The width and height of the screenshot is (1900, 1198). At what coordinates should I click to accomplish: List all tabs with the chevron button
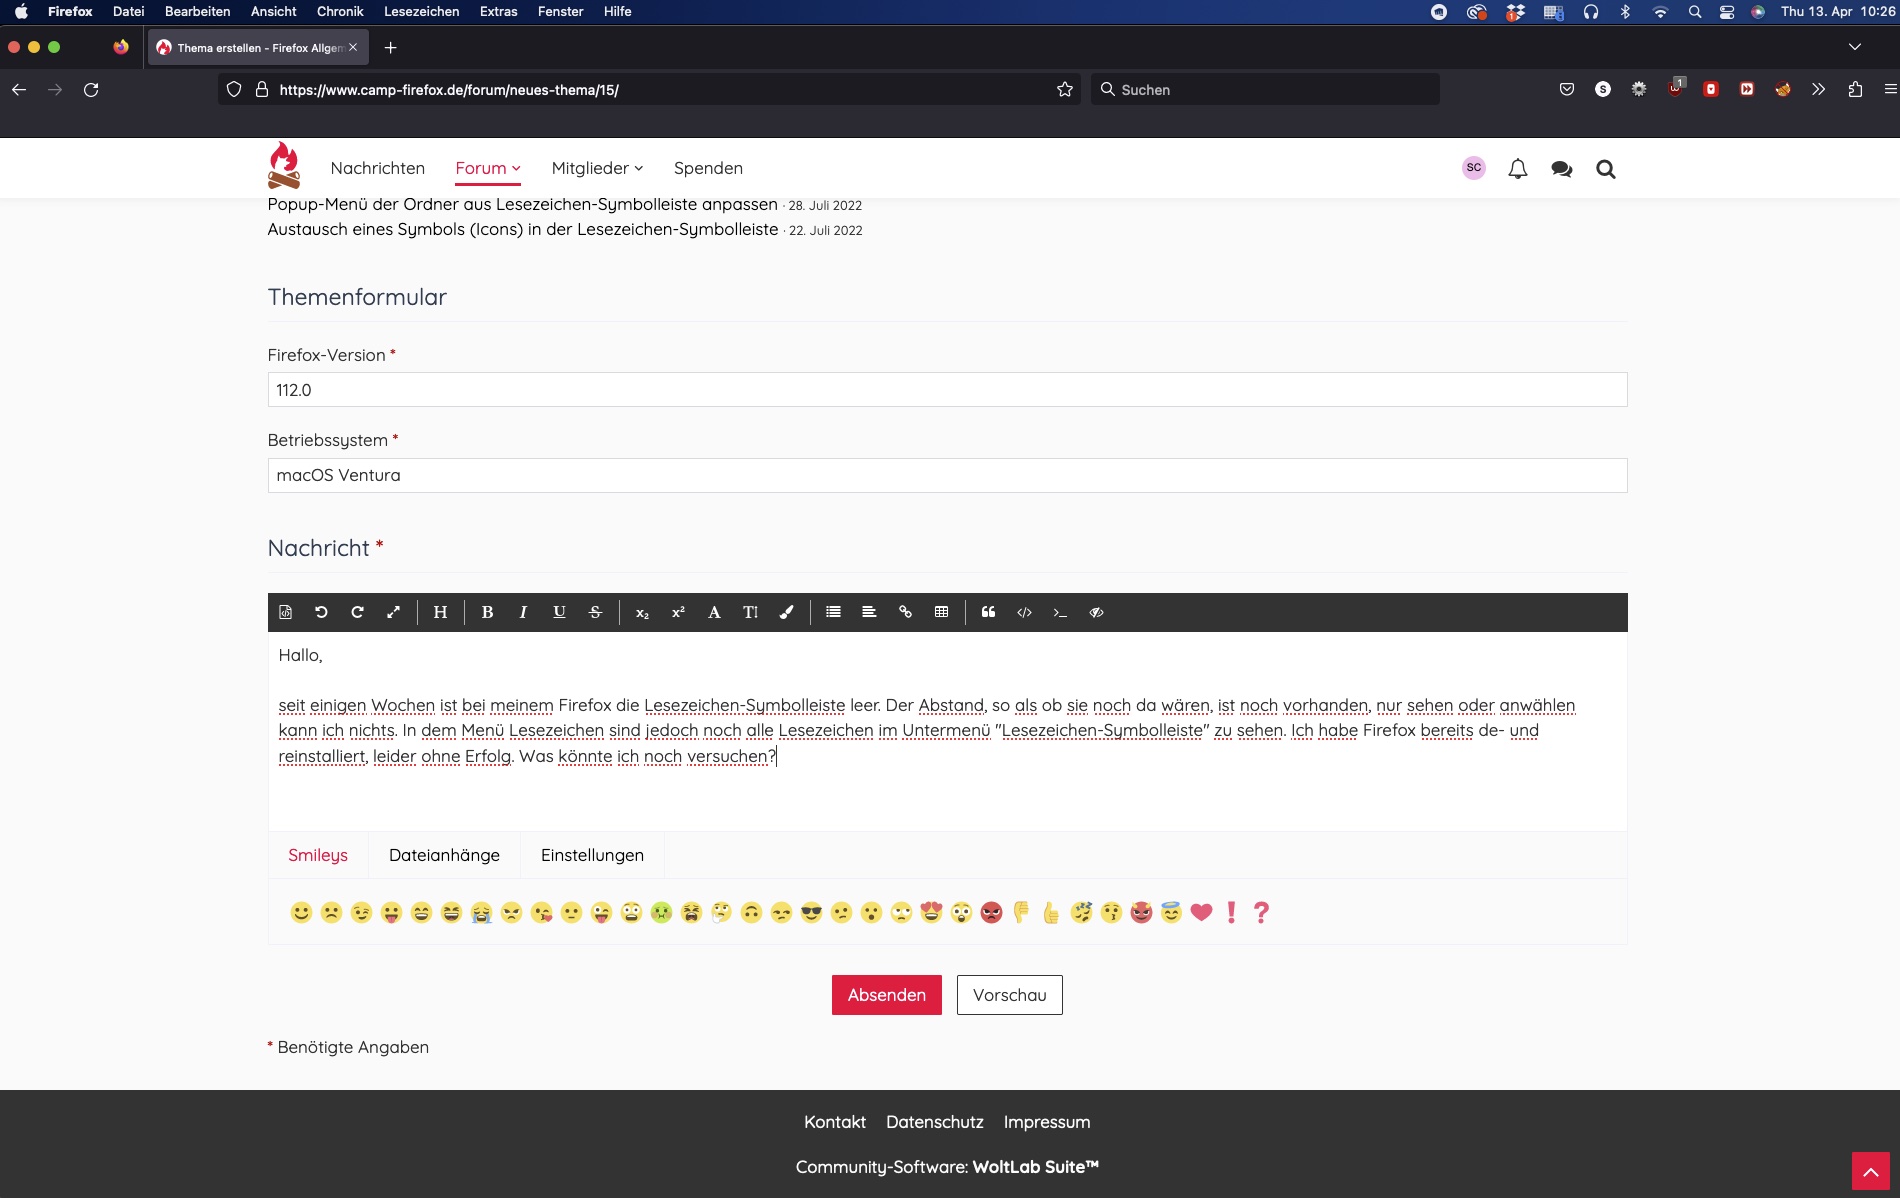(1855, 48)
